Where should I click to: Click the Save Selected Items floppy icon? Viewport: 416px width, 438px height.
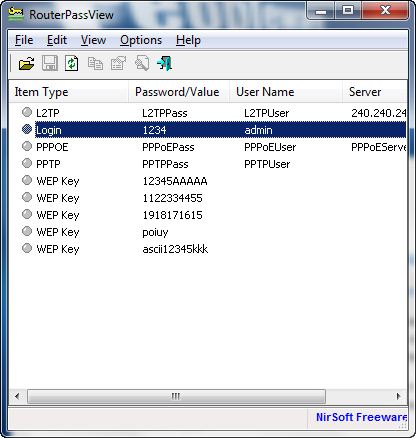click(x=50, y=63)
